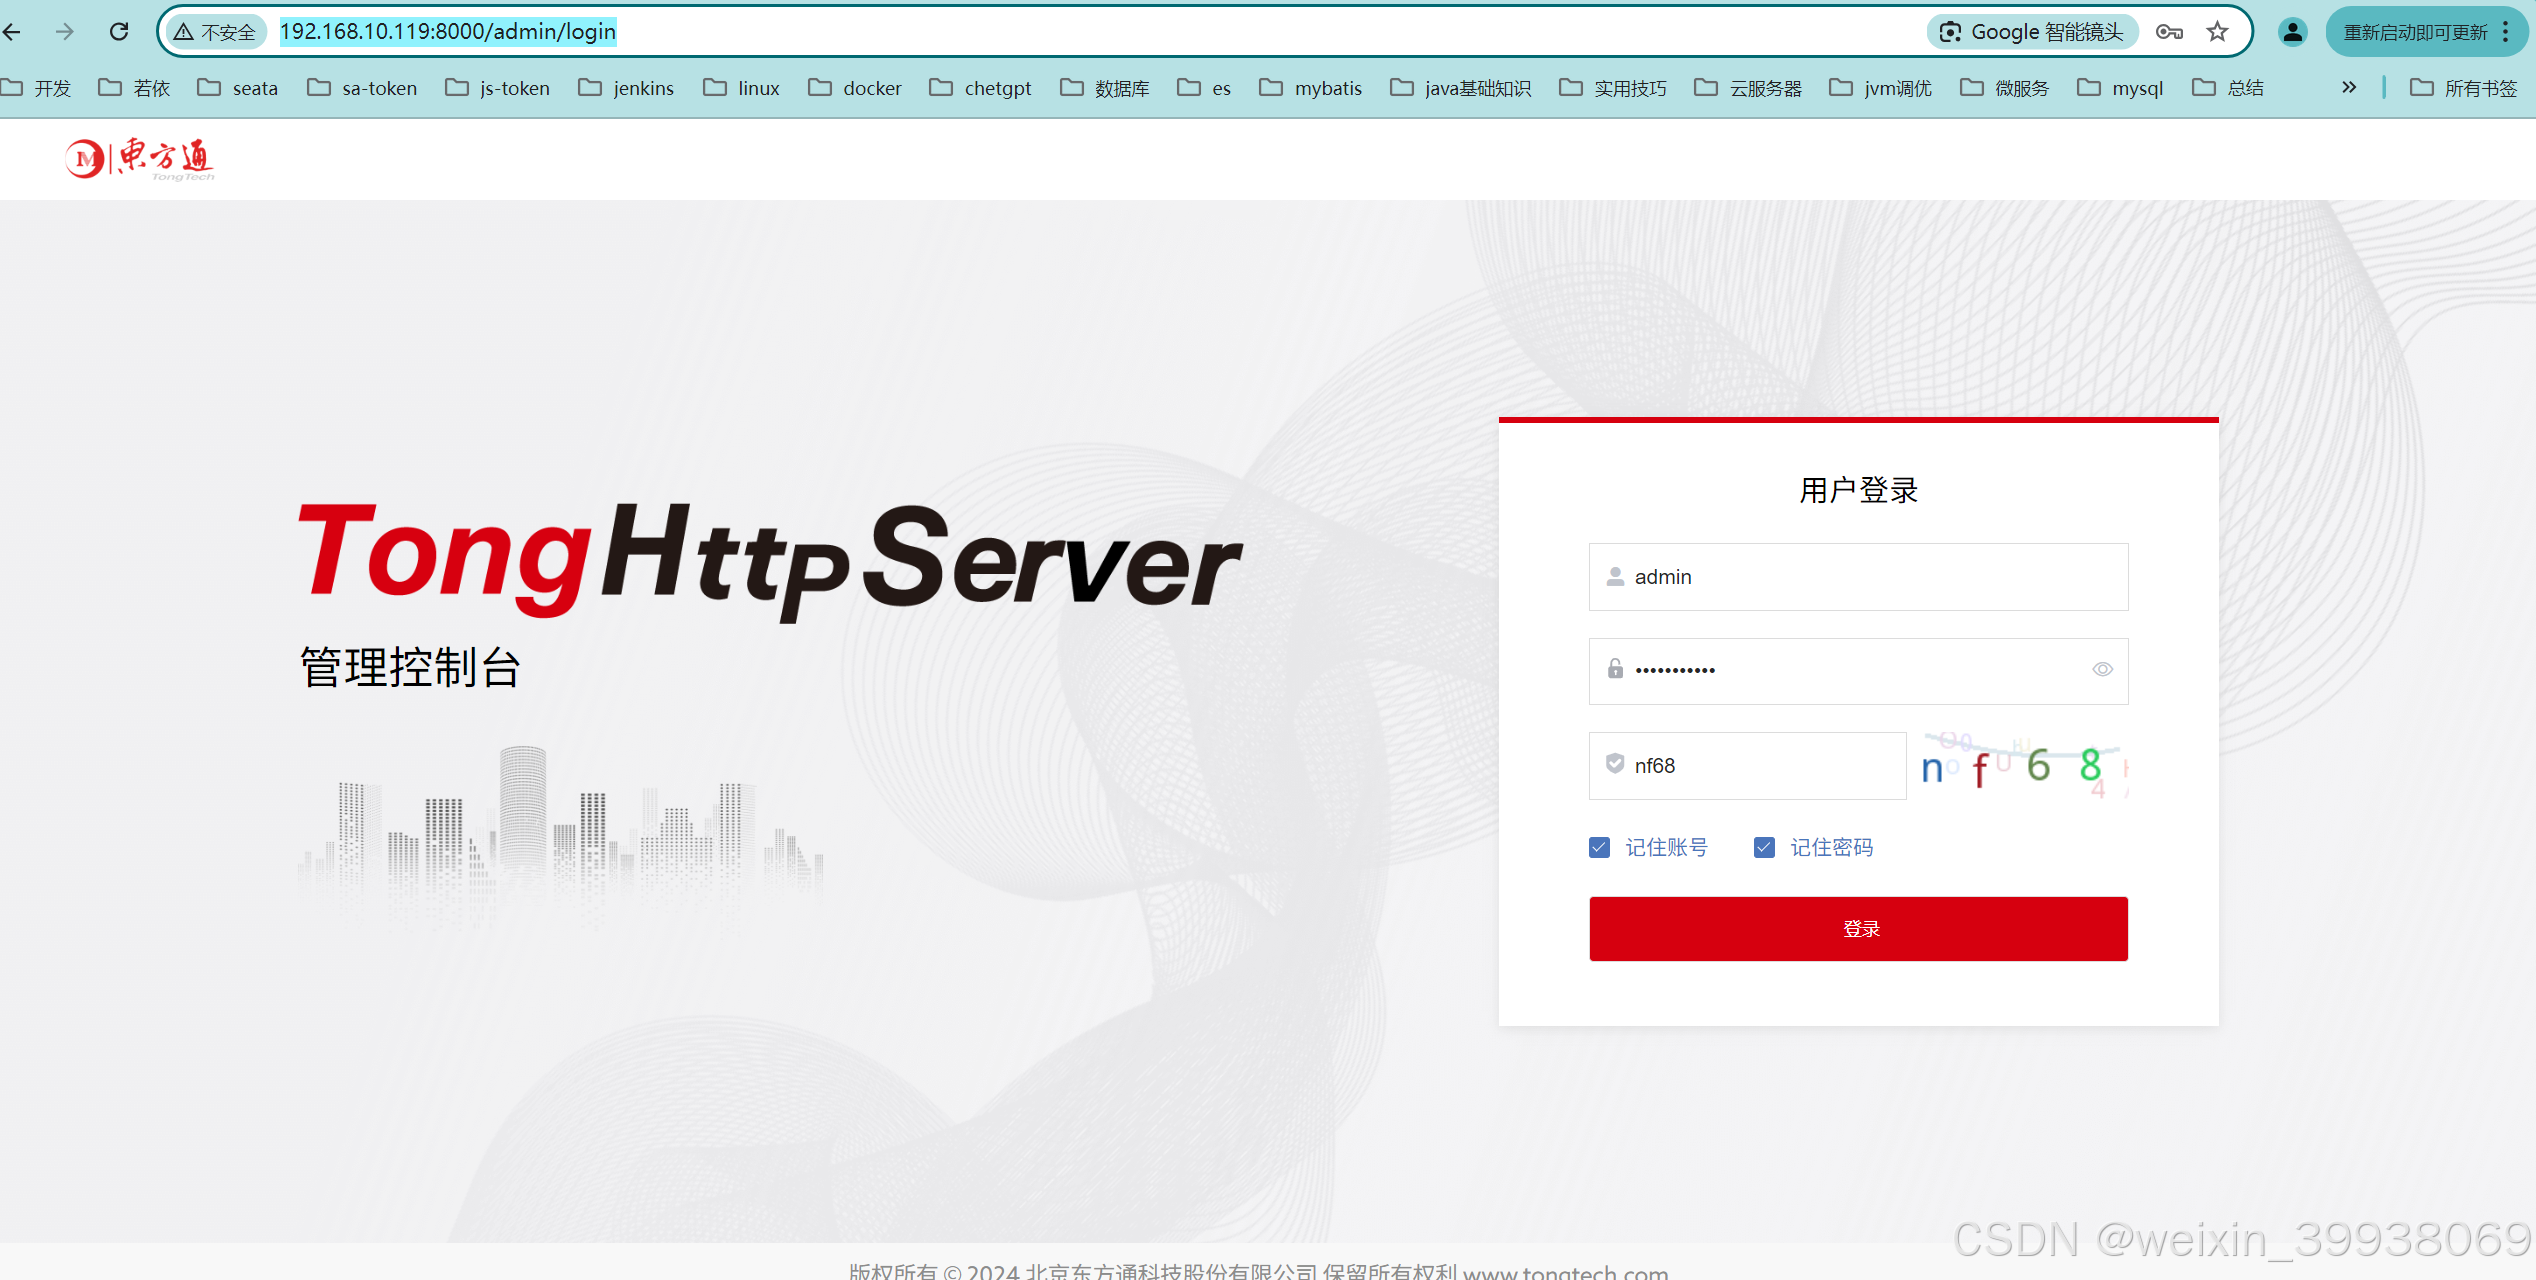Open the 所有书签 all bookmarks folder
The width and height of the screenshot is (2536, 1280).
pyautogui.click(x=2463, y=88)
